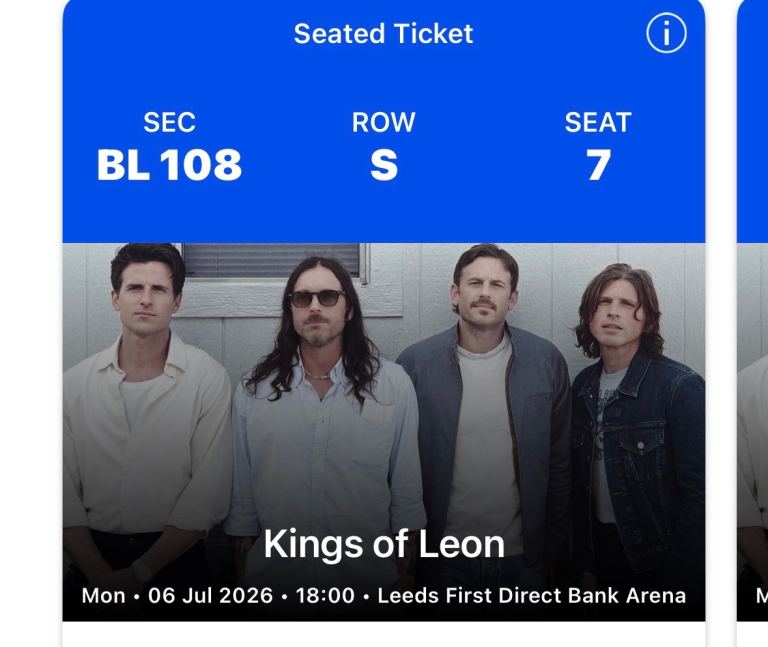Screen dimensions: 768x647
Task: Tap the 18:00 start time
Action: pos(326,596)
